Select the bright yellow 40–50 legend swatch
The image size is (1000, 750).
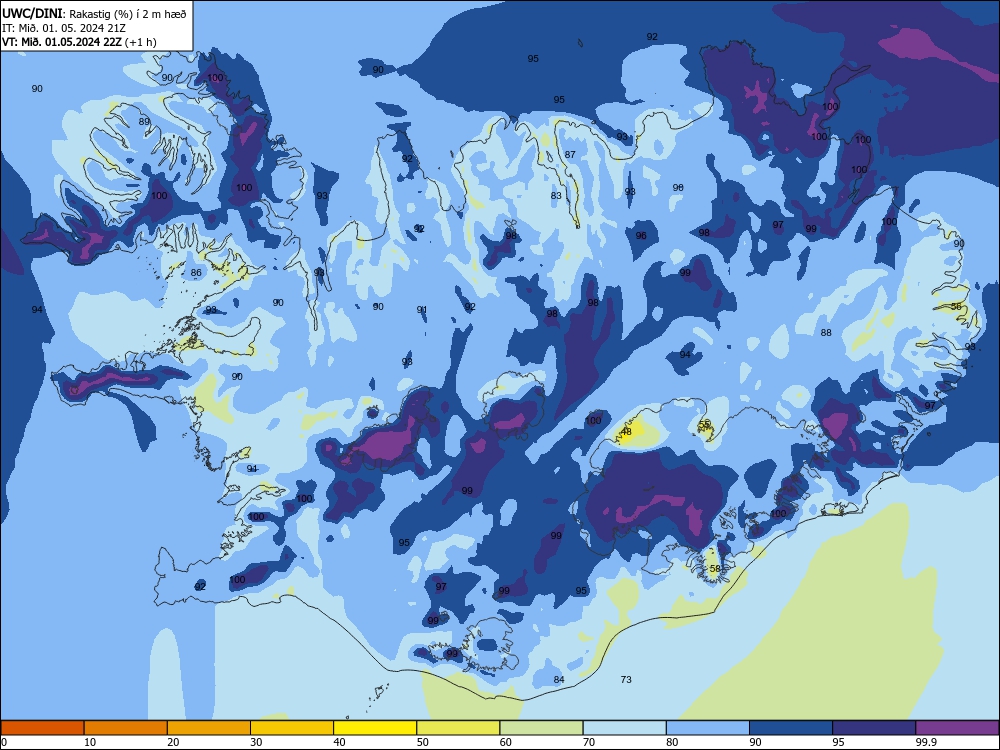[x=375, y=728]
